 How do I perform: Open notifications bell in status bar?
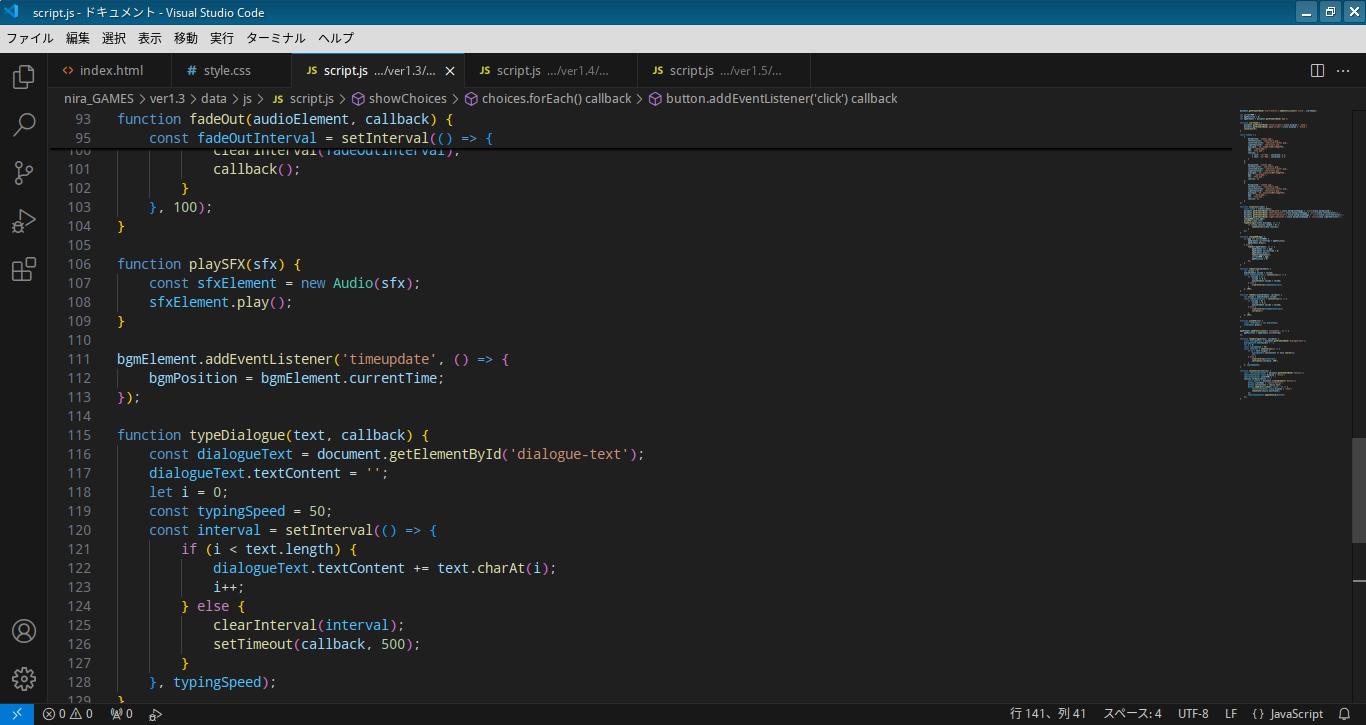(1344, 714)
